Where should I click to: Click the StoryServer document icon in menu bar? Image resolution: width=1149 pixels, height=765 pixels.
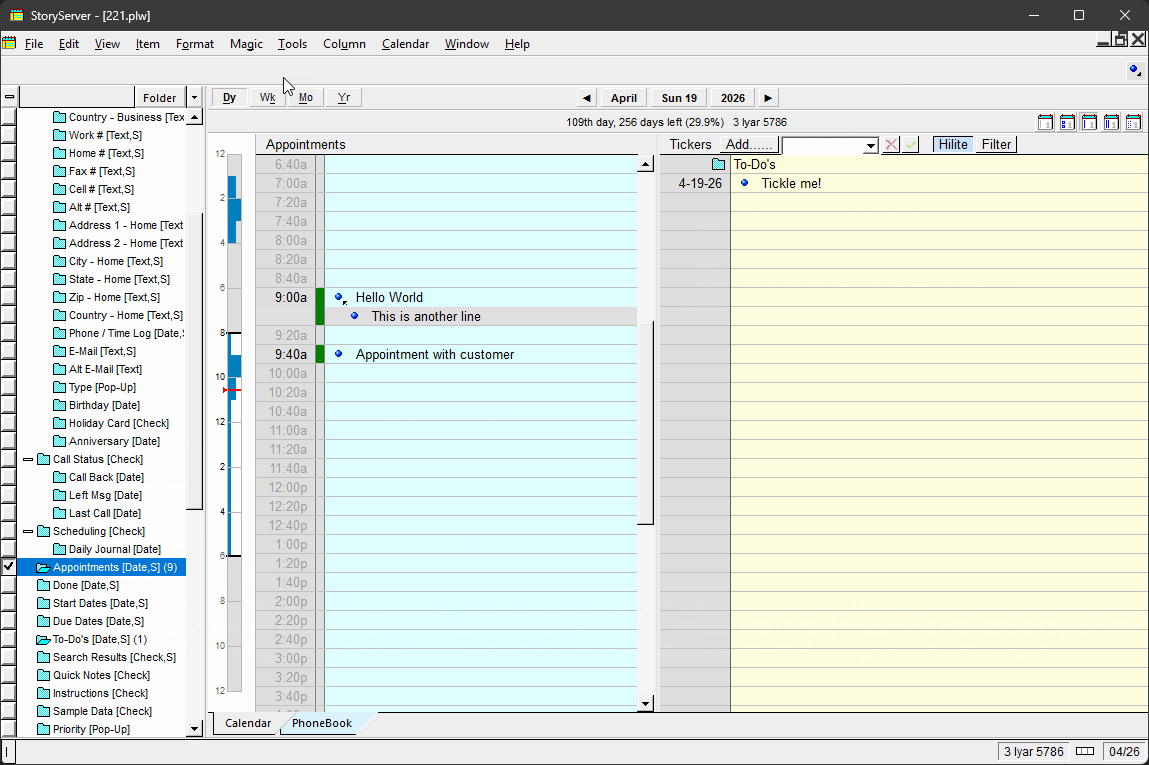coord(10,43)
